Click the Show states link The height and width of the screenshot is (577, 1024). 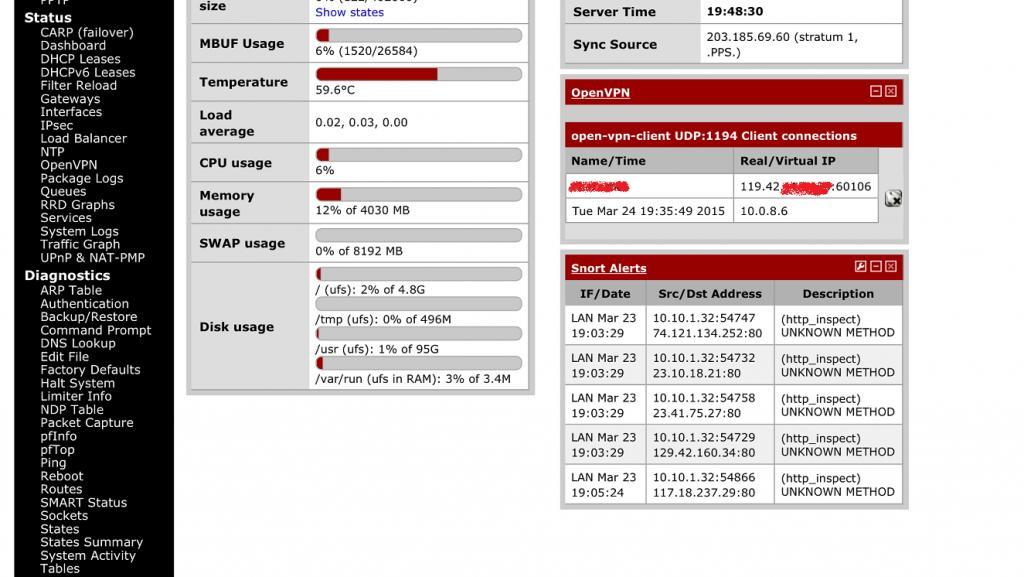pos(349,12)
